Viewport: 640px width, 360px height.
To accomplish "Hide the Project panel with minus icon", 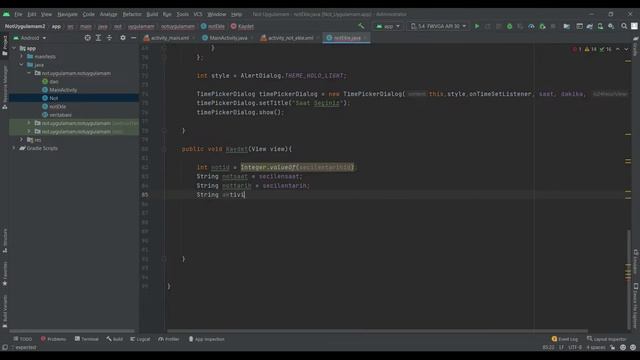I will point(133,38).
